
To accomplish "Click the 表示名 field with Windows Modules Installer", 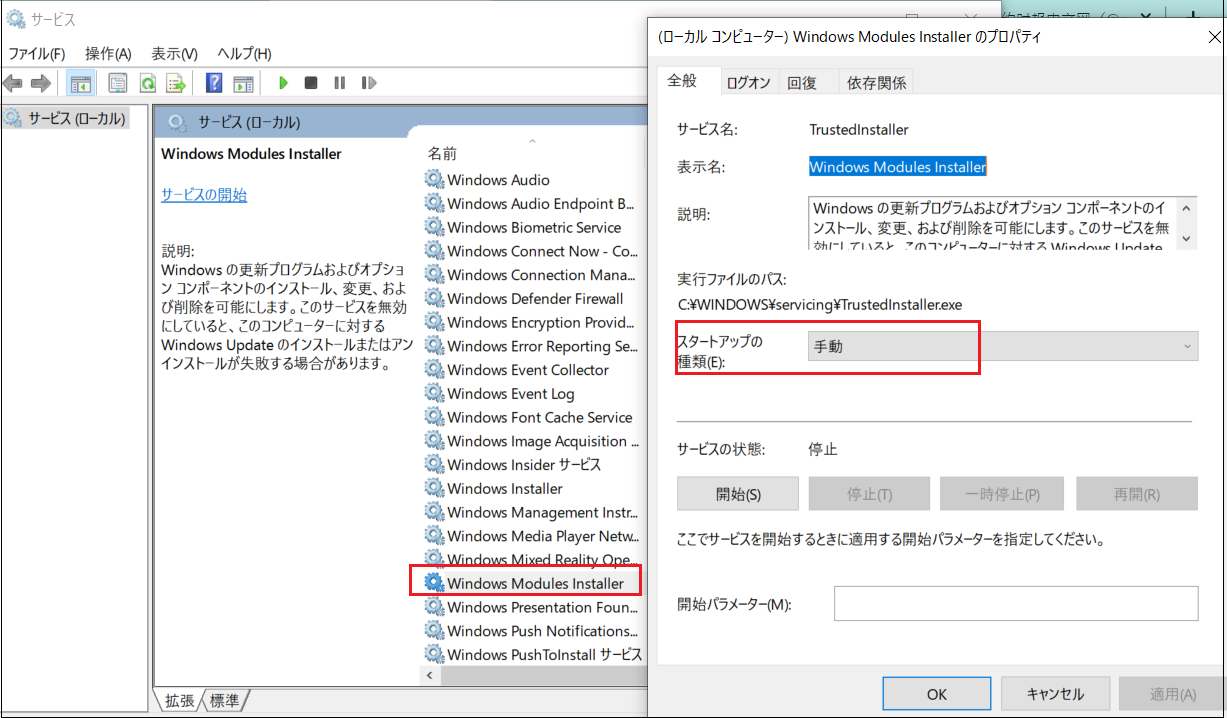I will (x=897, y=167).
